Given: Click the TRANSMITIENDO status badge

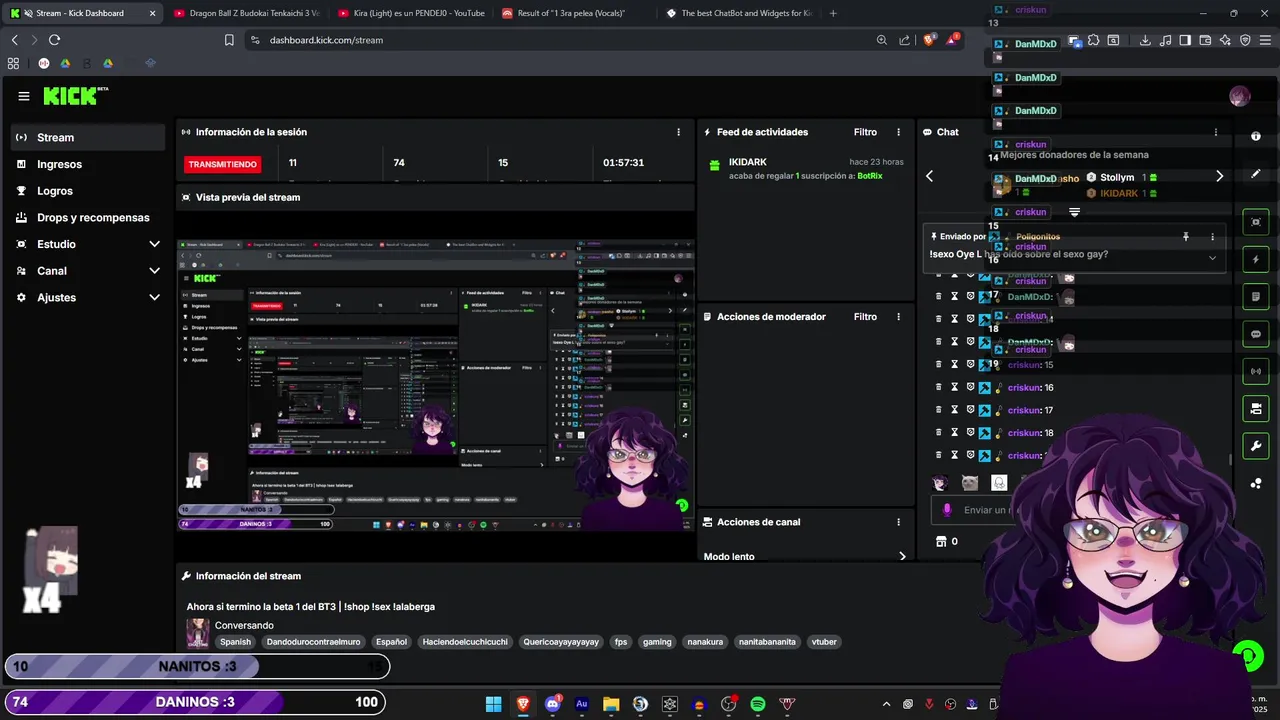Looking at the screenshot, I should pos(222,164).
